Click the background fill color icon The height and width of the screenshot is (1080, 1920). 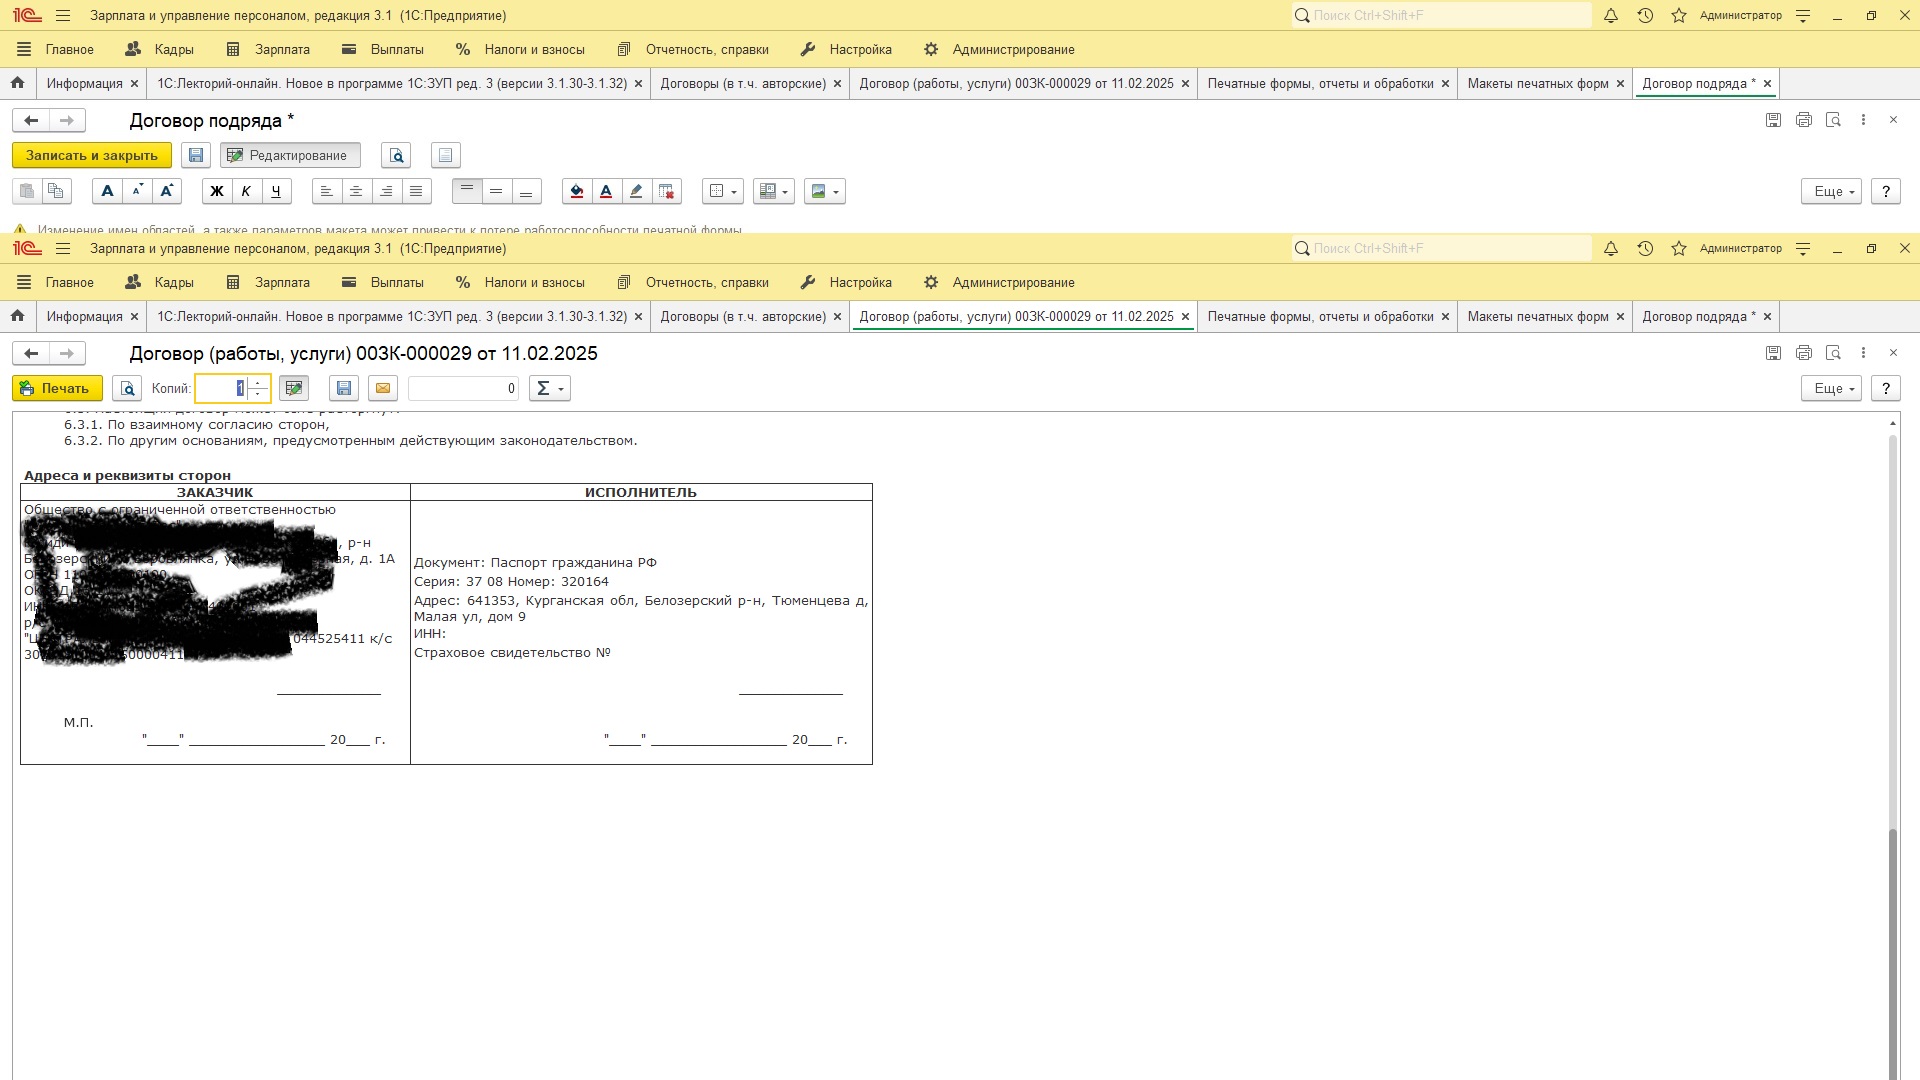pos(576,191)
